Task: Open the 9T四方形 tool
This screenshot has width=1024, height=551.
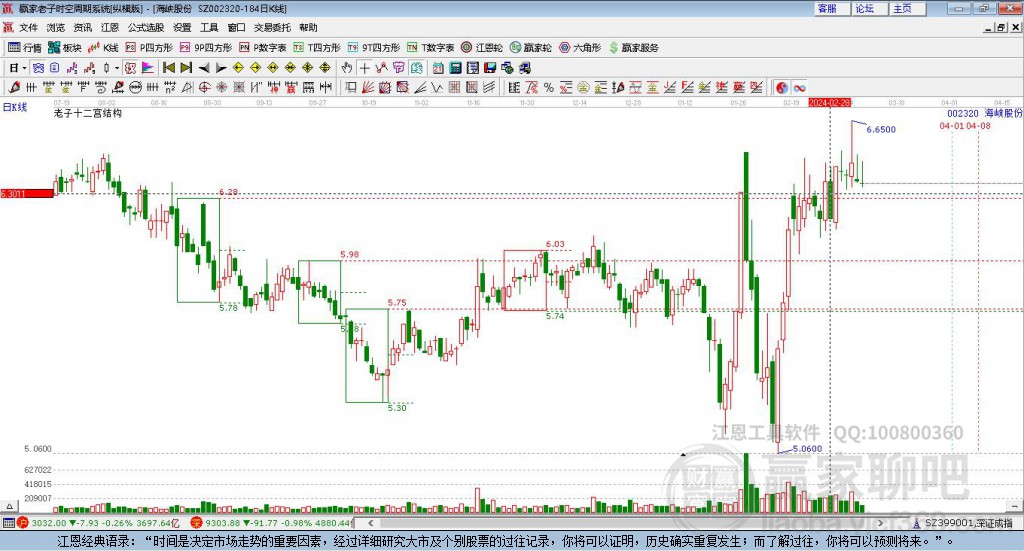Action: coord(374,48)
